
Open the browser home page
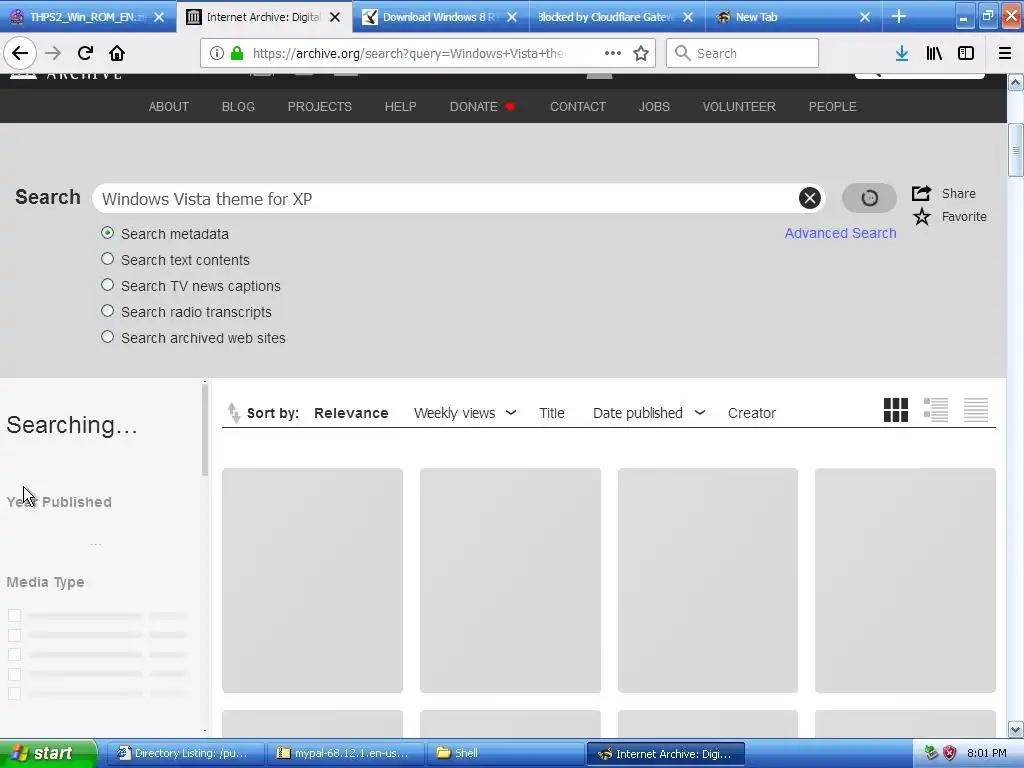117,54
